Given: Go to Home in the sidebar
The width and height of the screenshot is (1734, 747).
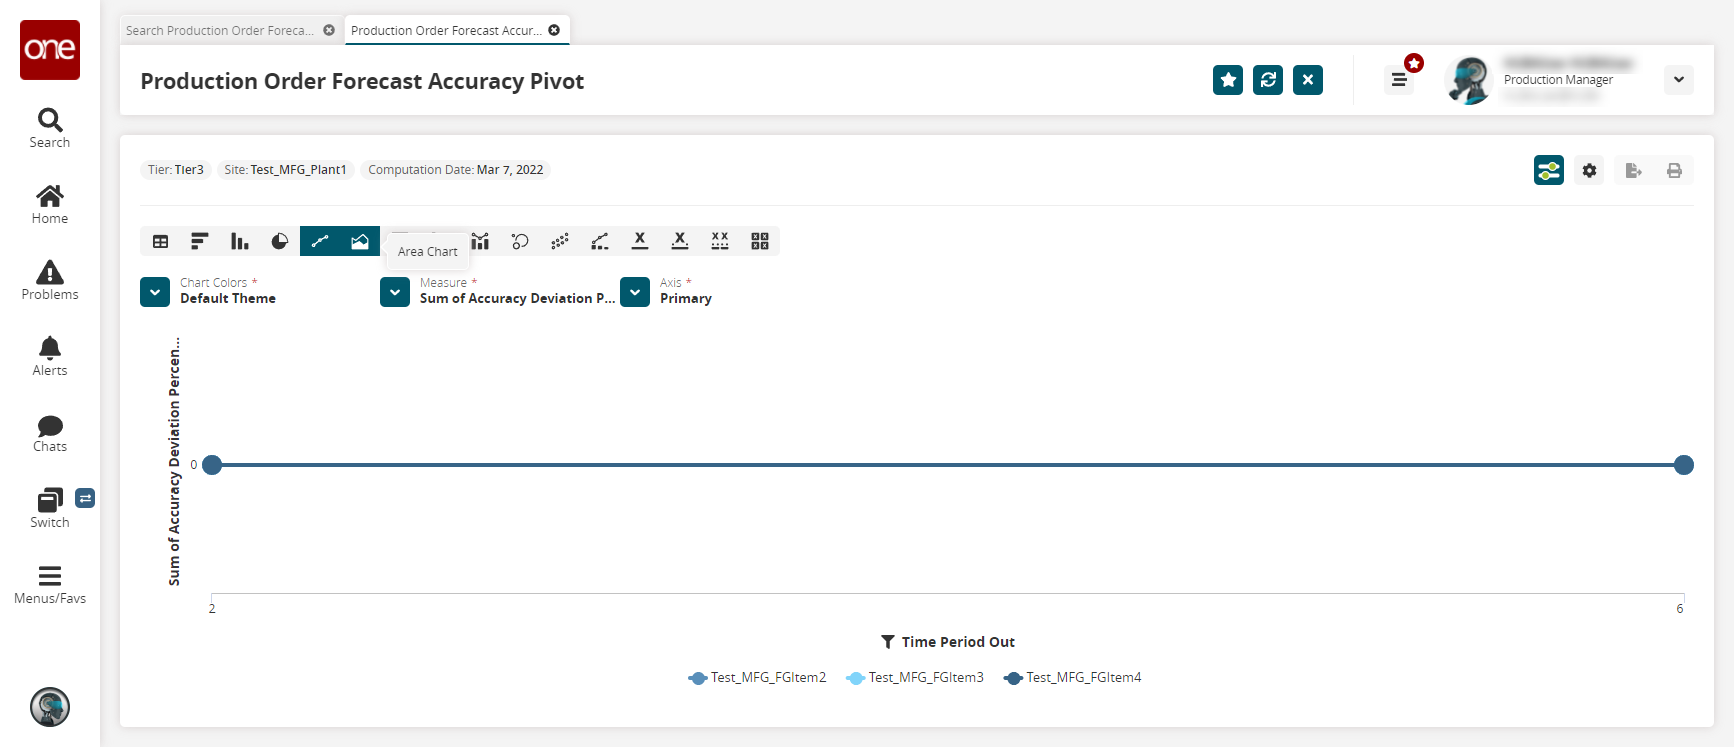Looking at the screenshot, I should [x=50, y=204].
